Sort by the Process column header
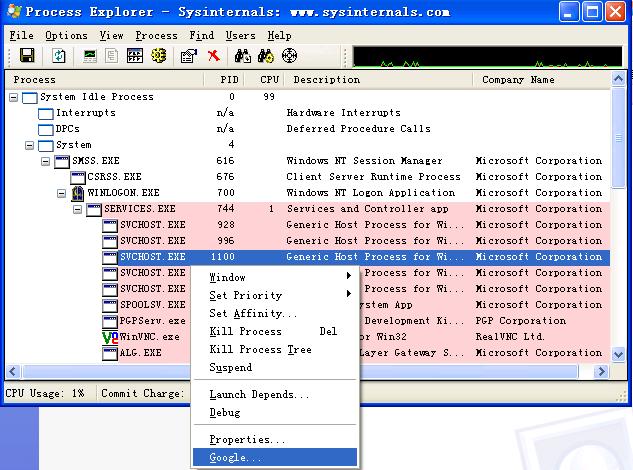 click(105, 80)
